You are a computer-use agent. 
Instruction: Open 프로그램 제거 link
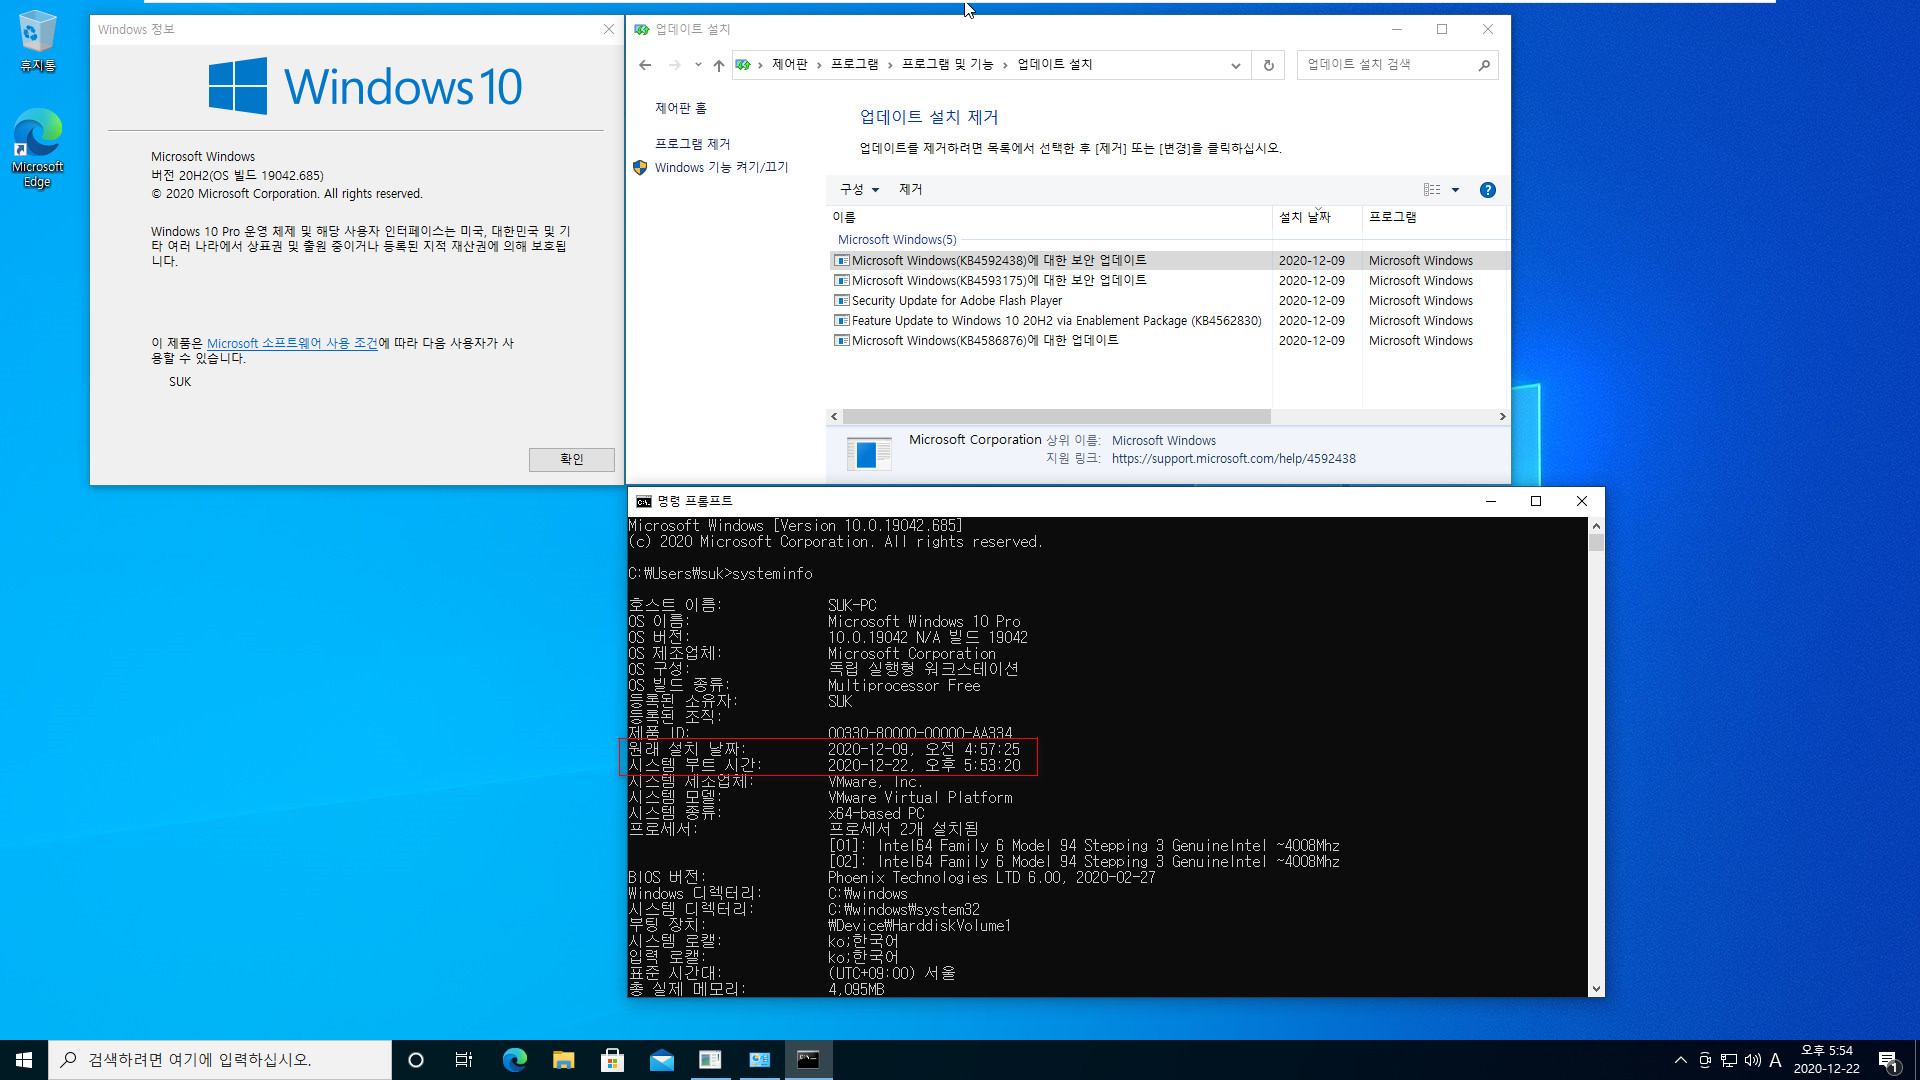[692, 144]
